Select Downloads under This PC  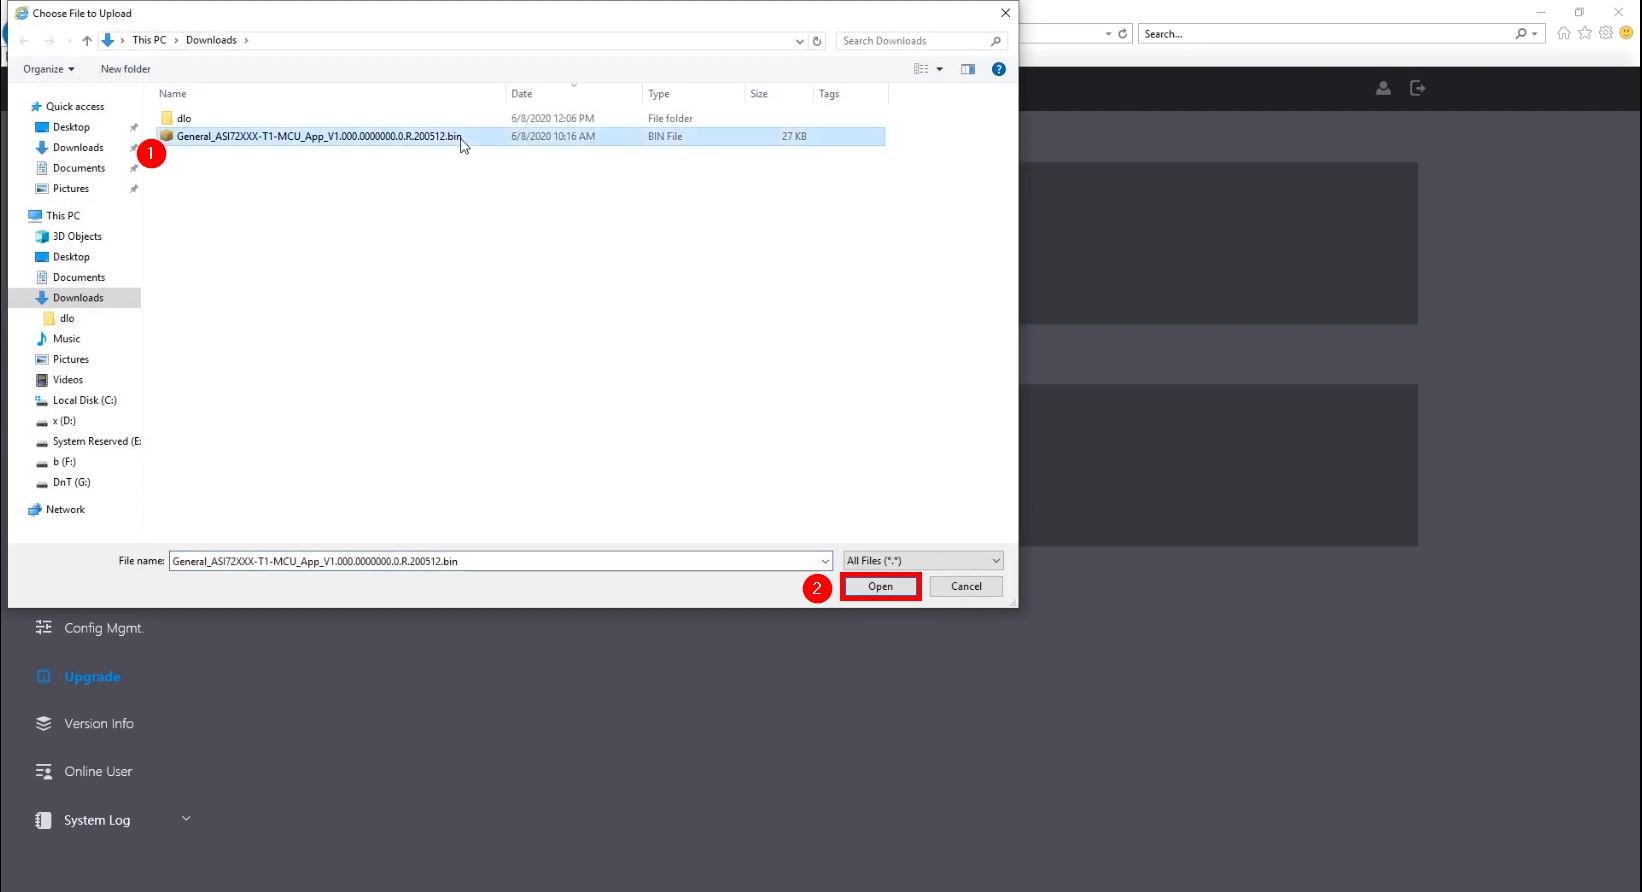74,298
